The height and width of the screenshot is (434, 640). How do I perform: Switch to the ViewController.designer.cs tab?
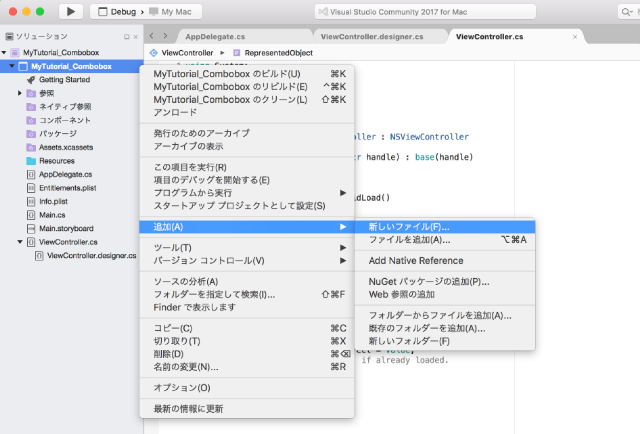coord(372,37)
